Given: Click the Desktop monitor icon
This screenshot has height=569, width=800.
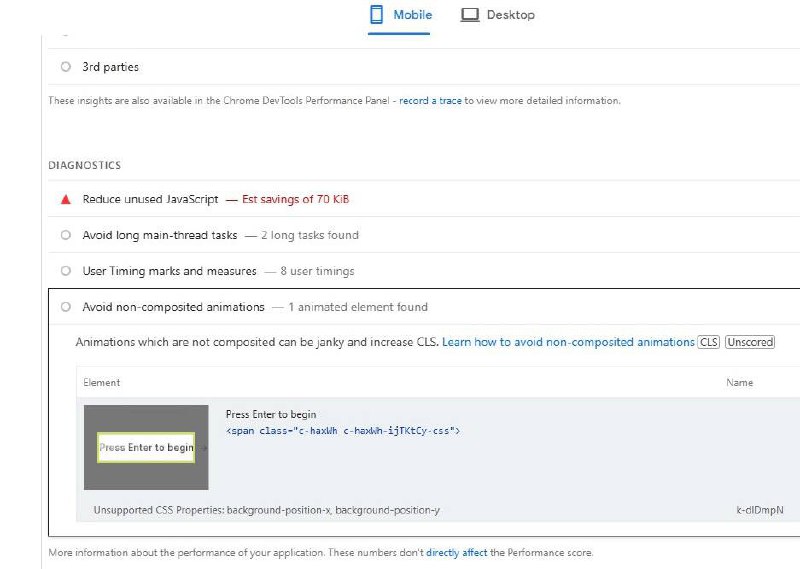Looking at the screenshot, I should point(470,15).
